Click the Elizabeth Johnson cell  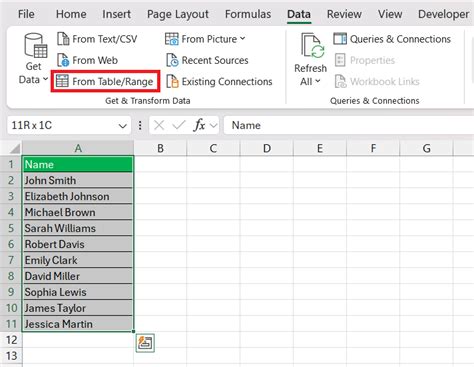click(x=78, y=196)
